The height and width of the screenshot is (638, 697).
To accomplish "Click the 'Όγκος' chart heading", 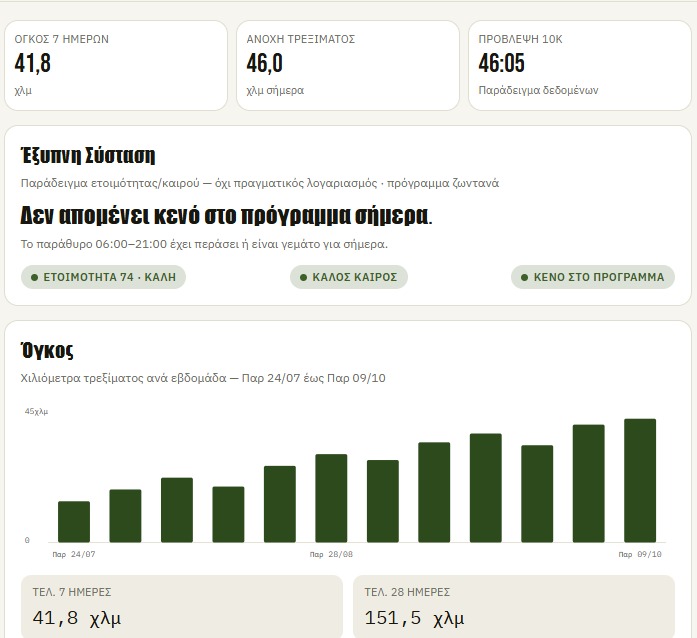I will pyautogui.click(x=47, y=350).
